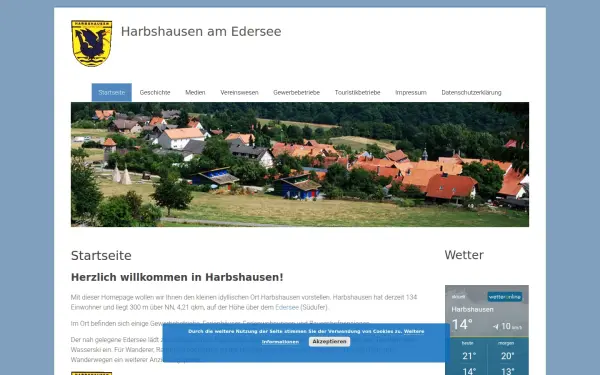Click the Harbshausen location in weather widget
This screenshot has width=600, height=375.
tap(472, 309)
